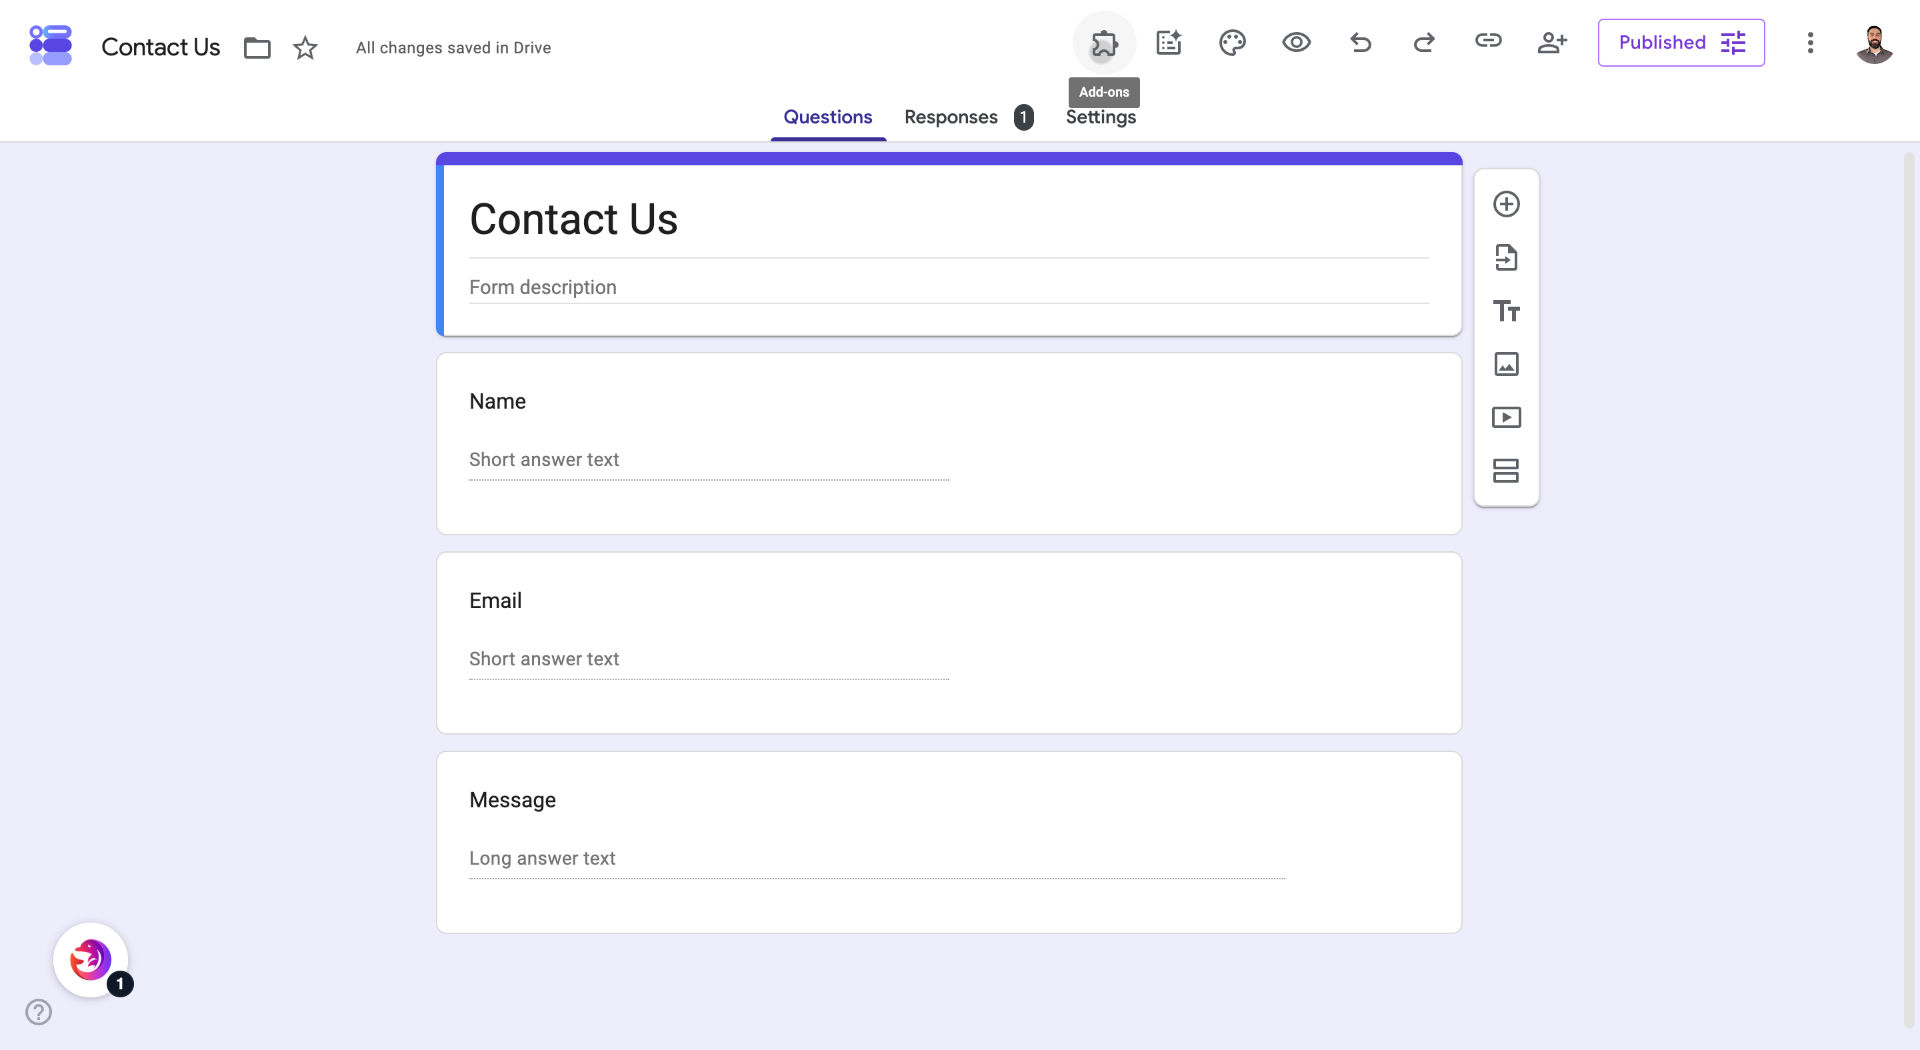Select the Message question card
Viewport: 1920px width, 1050px height.
coord(949,843)
